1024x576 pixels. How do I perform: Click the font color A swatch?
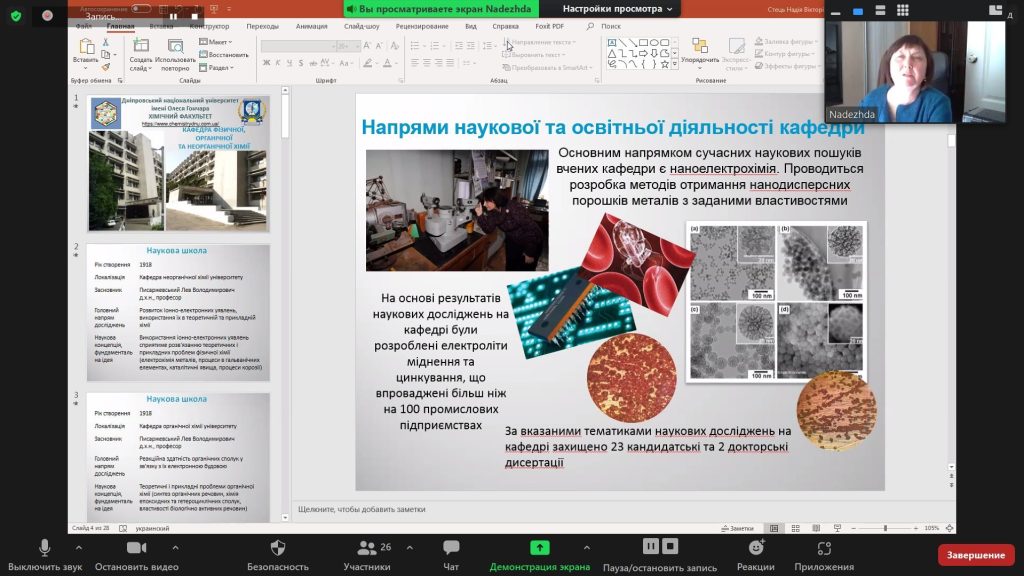(x=387, y=63)
